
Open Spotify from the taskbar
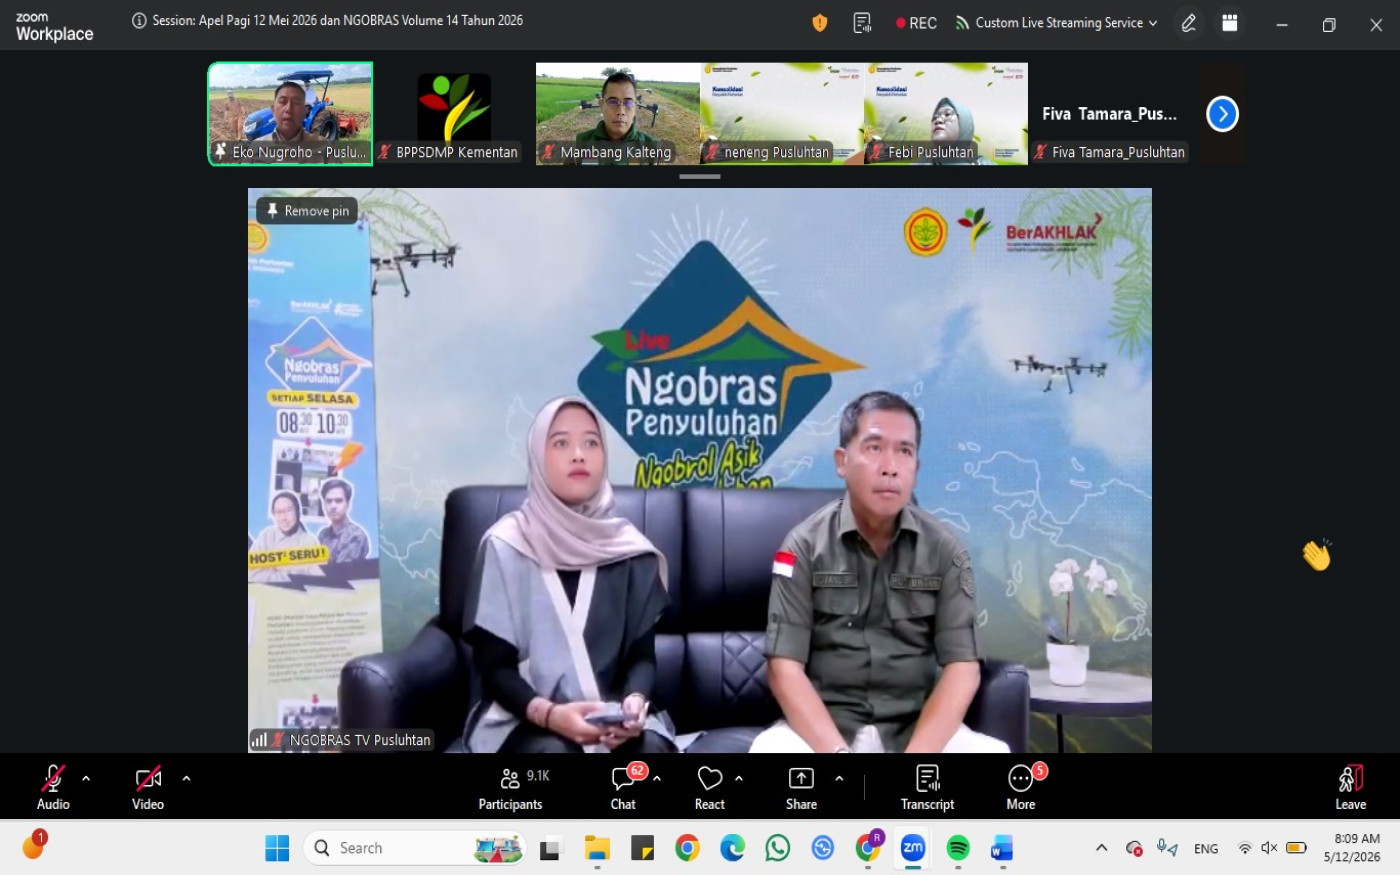[x=958, y=848]
